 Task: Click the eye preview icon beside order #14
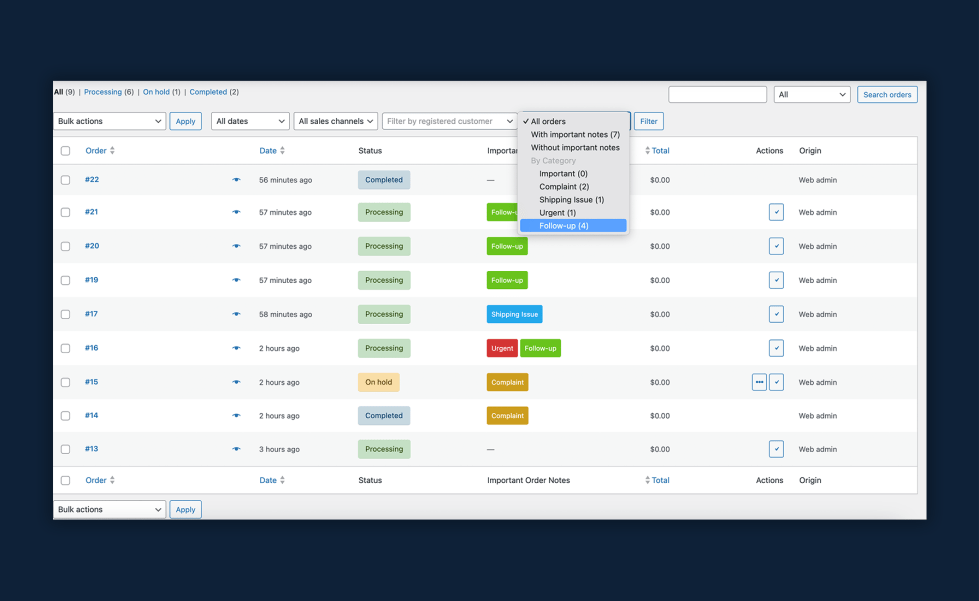(236, 415)
